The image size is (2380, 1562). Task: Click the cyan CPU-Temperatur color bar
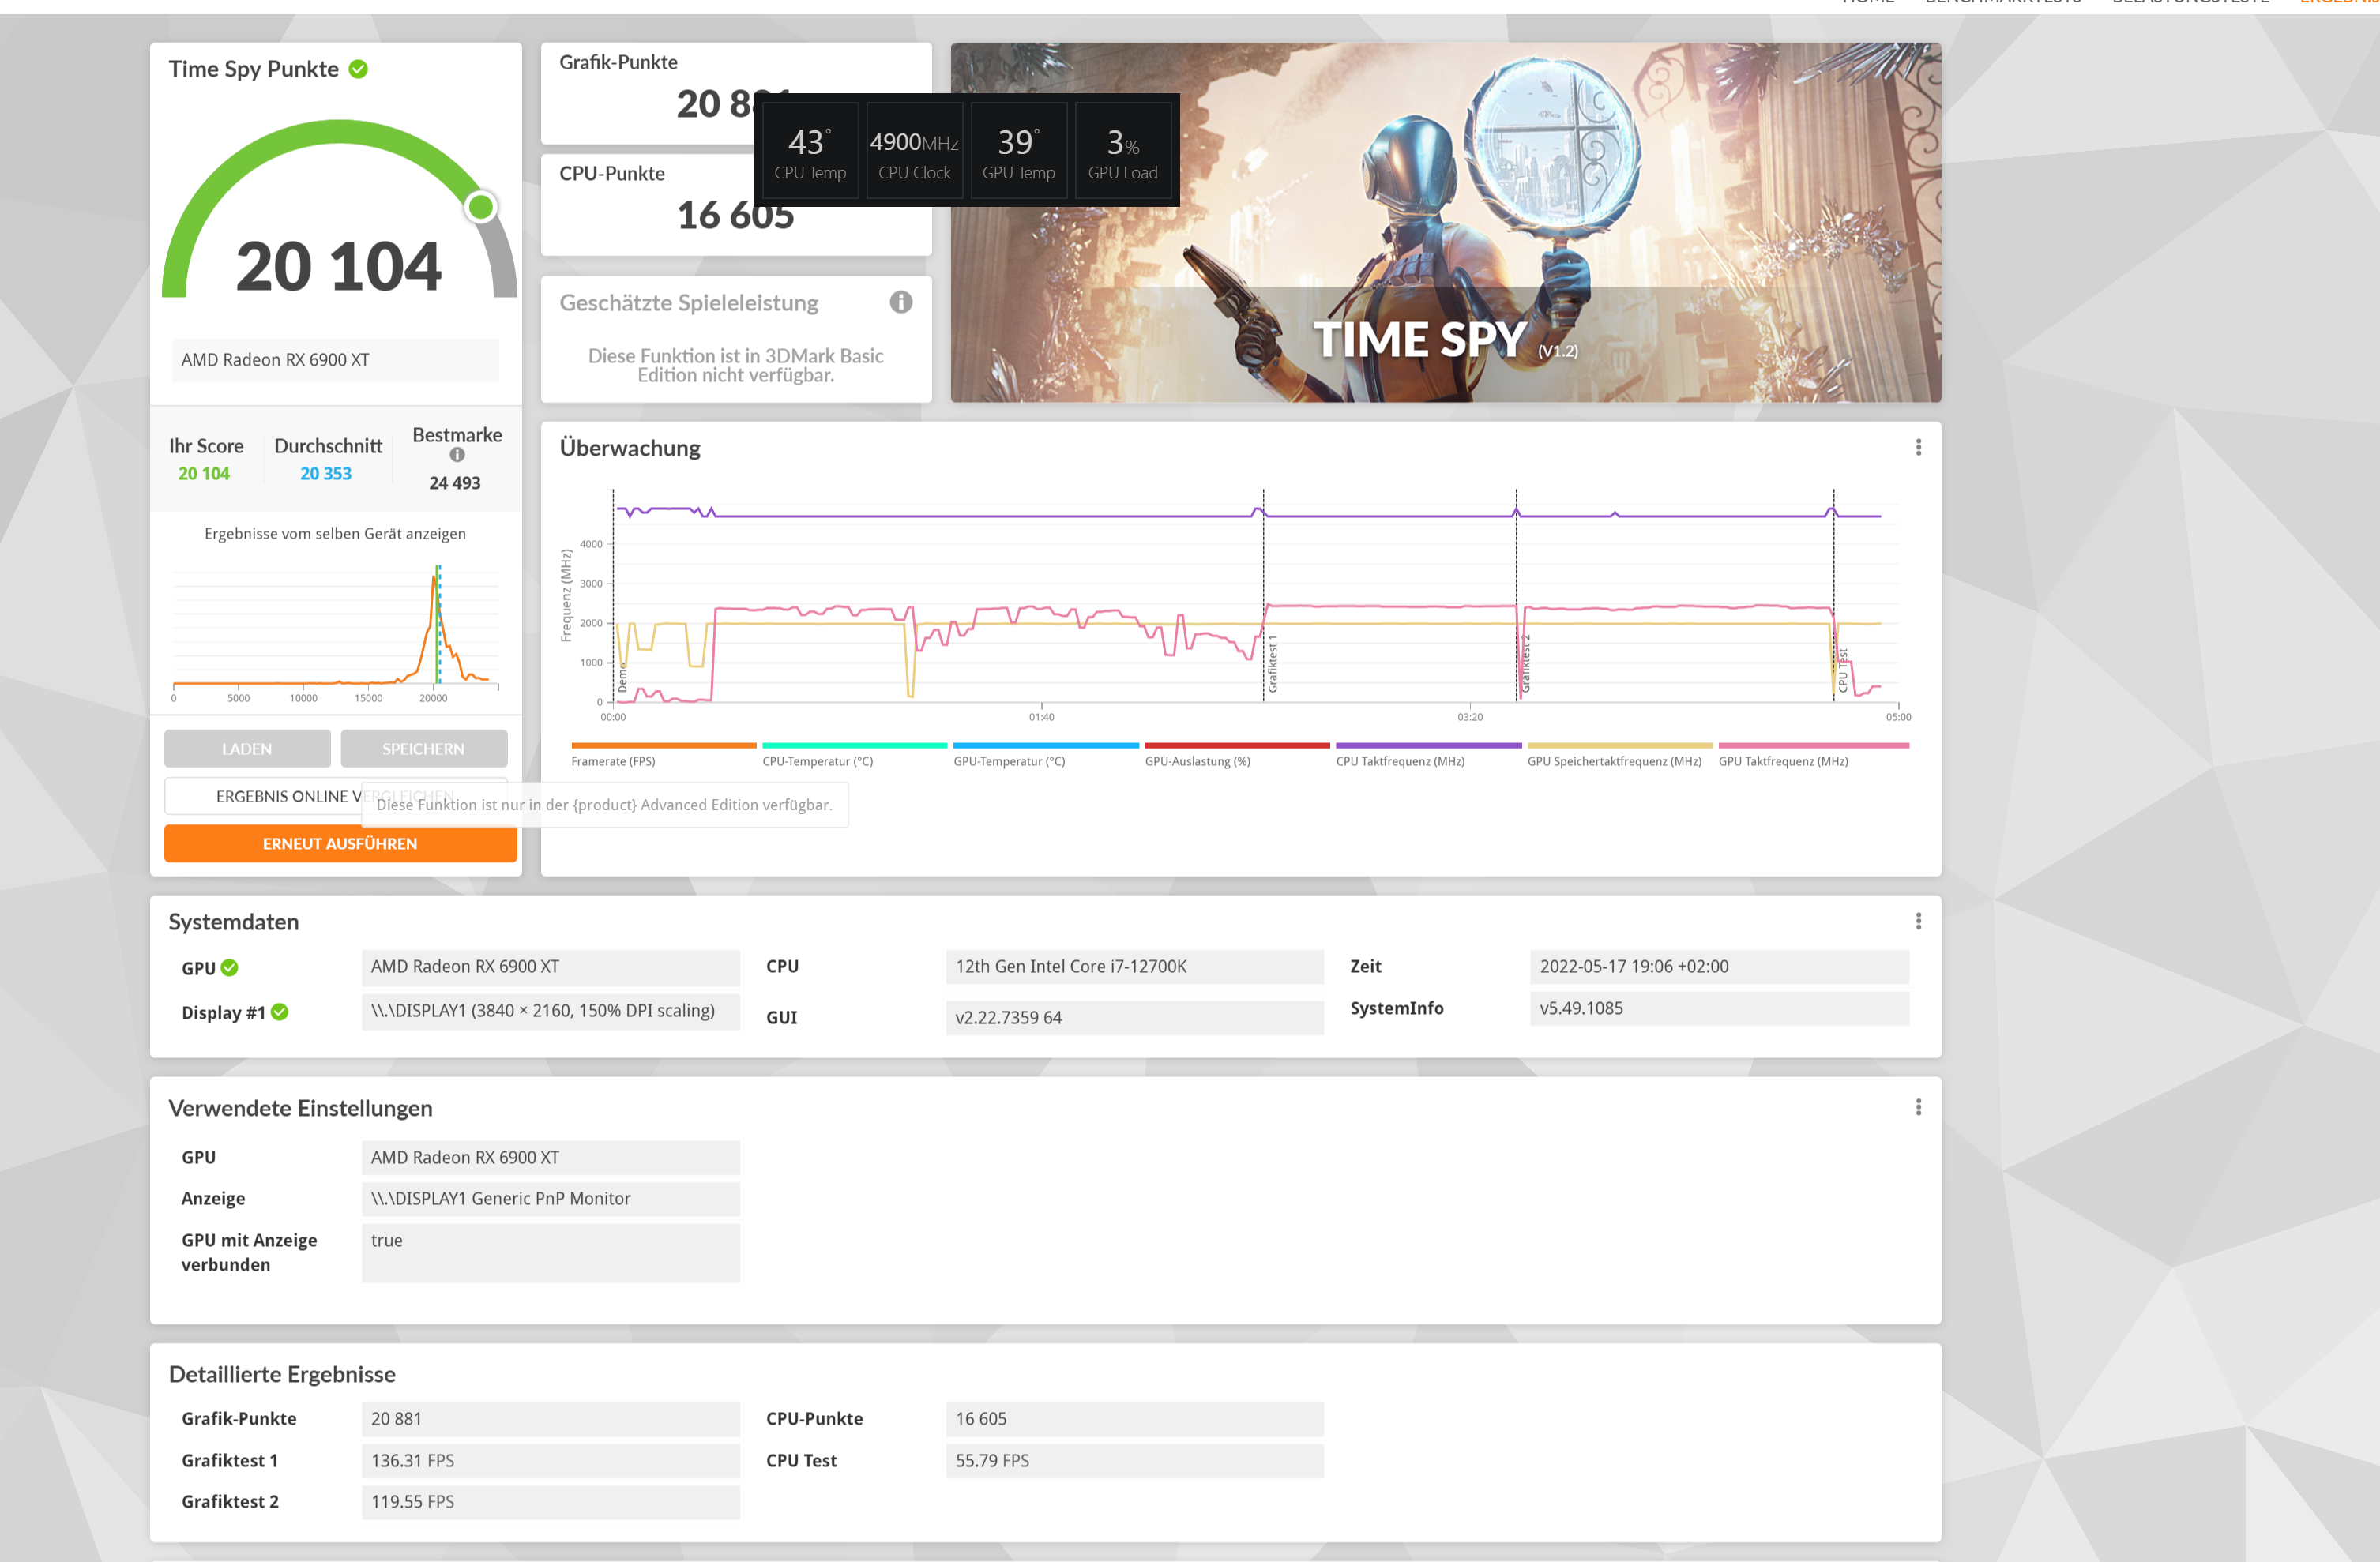pos(854,745)
